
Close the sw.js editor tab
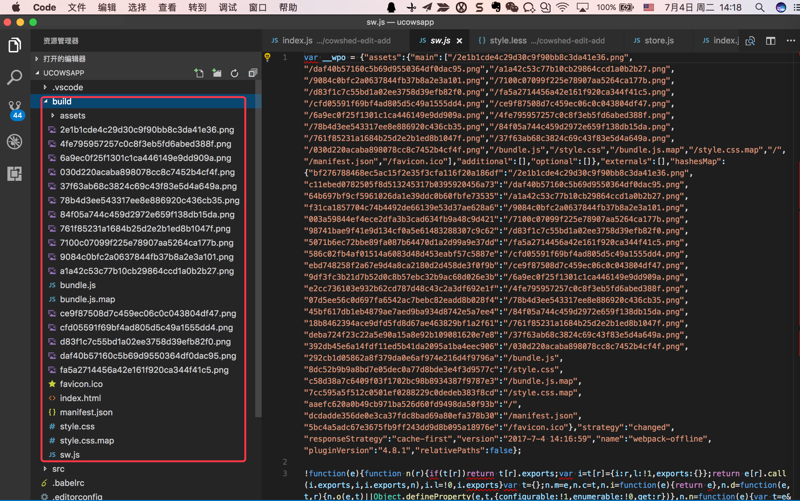pos(460,41)
